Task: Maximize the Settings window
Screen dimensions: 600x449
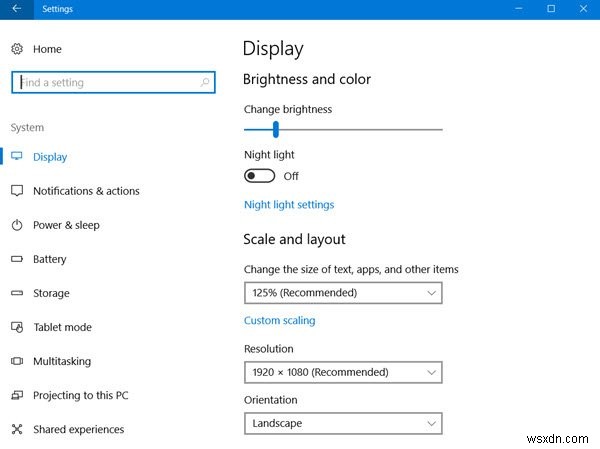Action: [551, 8]
